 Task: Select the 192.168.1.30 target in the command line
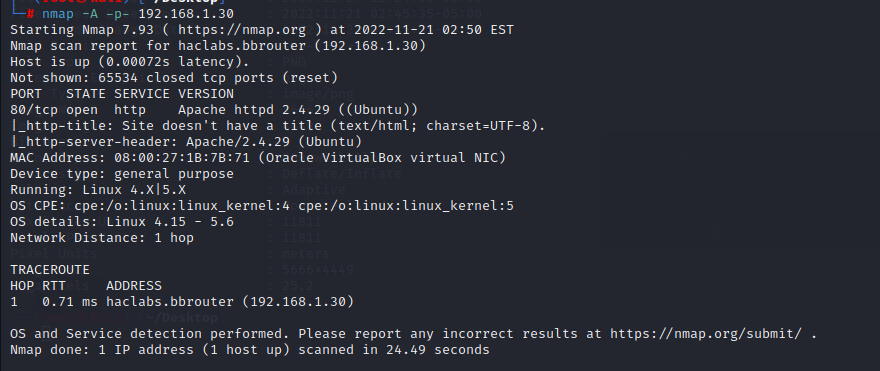186,13
